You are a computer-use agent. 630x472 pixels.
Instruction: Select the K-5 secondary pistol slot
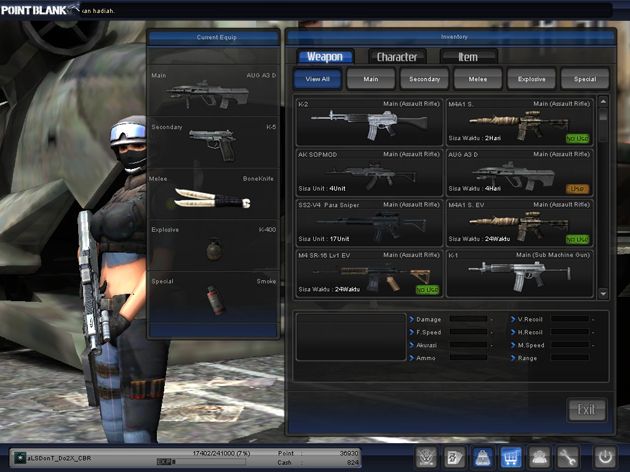coord(213,143)
